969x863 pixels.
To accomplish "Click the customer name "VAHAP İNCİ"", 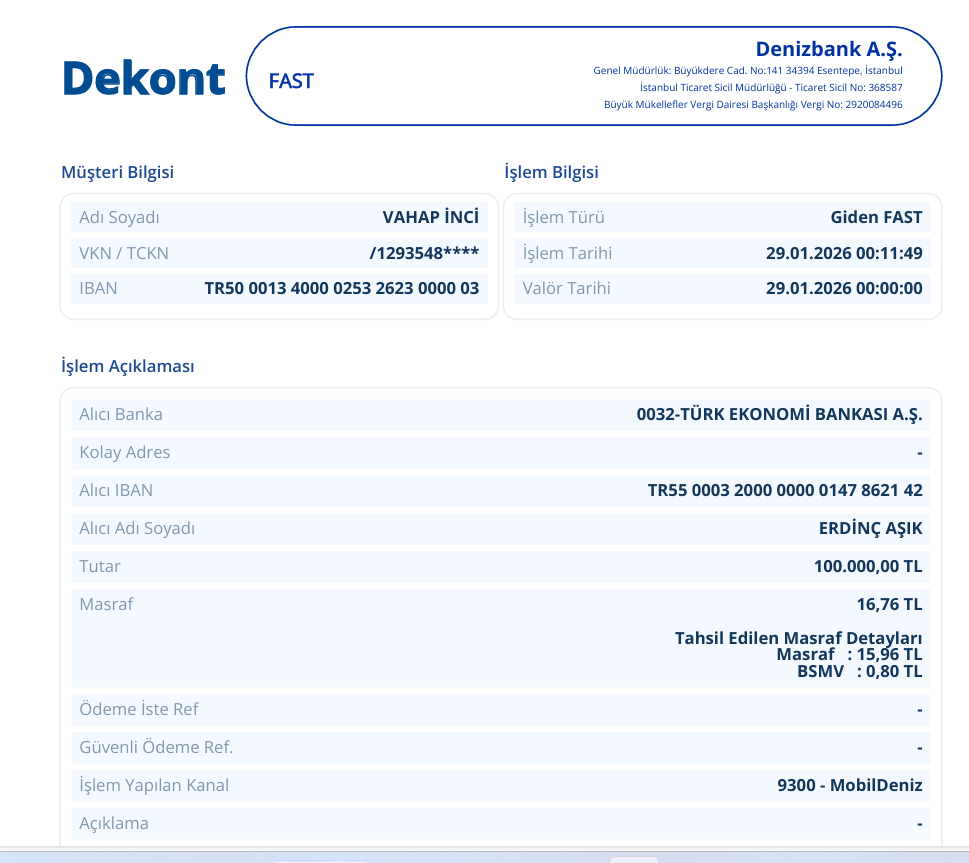I will (431, 217).
